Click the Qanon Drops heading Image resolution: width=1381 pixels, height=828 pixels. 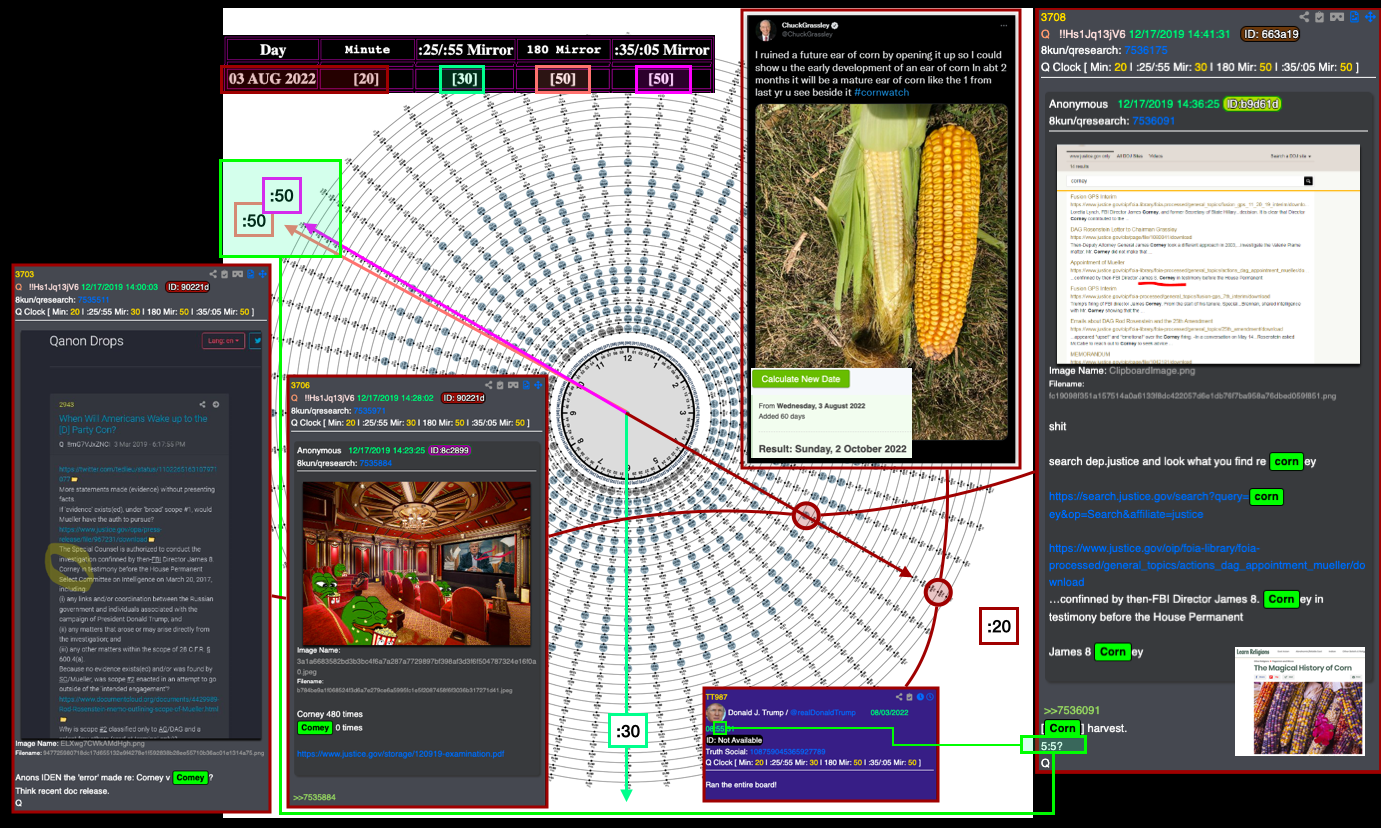coord(87,341)
